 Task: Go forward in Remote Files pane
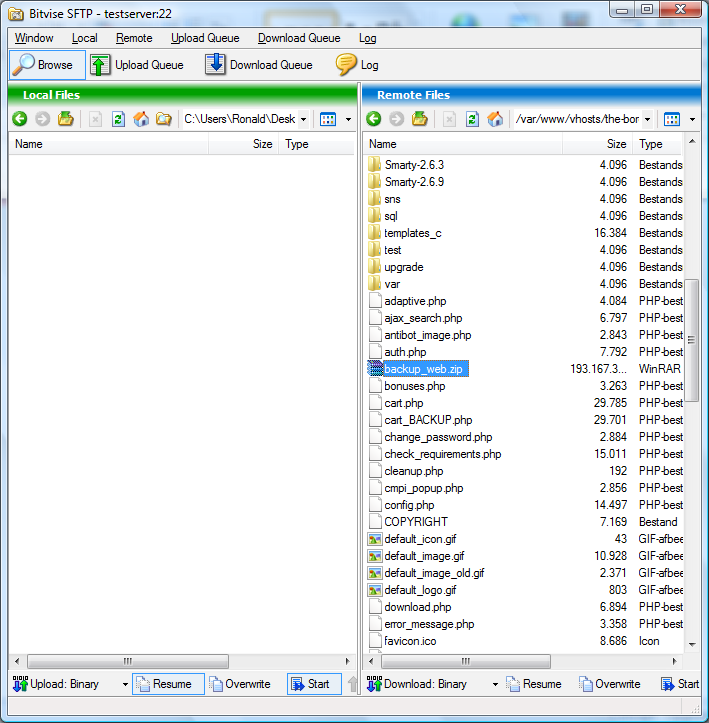click(396, 119)
